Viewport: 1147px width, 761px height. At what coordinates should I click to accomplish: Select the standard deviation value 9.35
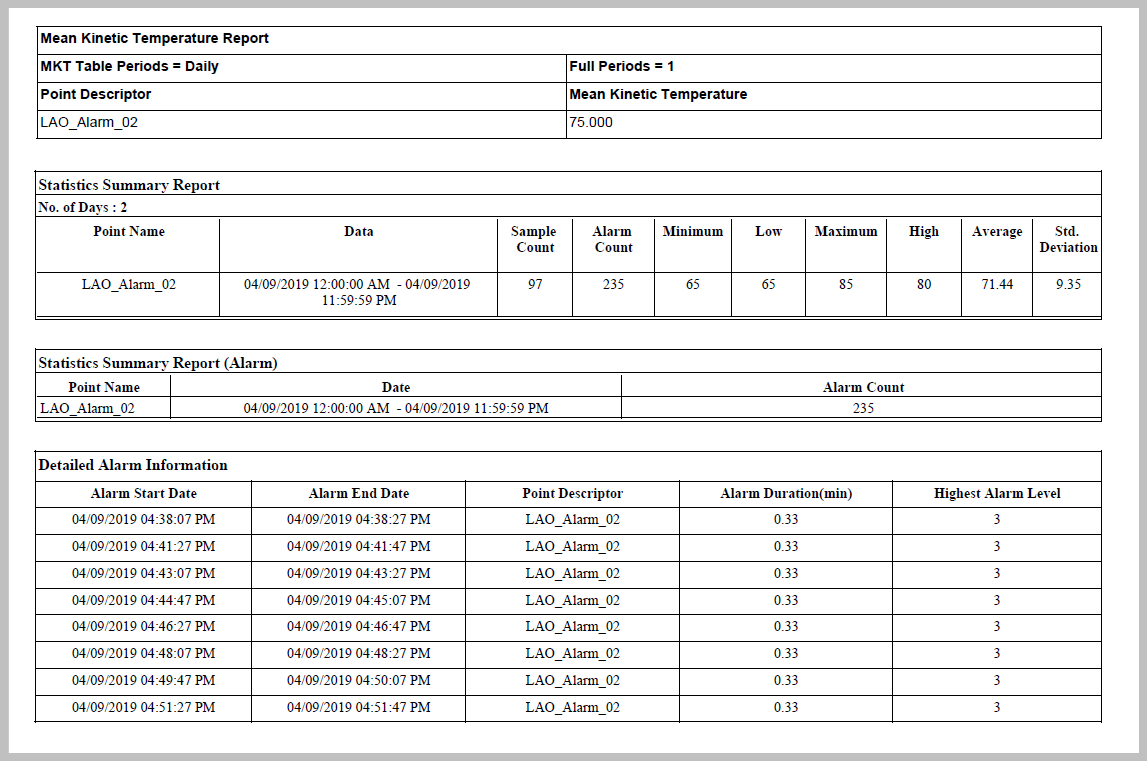coord(1067,285)
